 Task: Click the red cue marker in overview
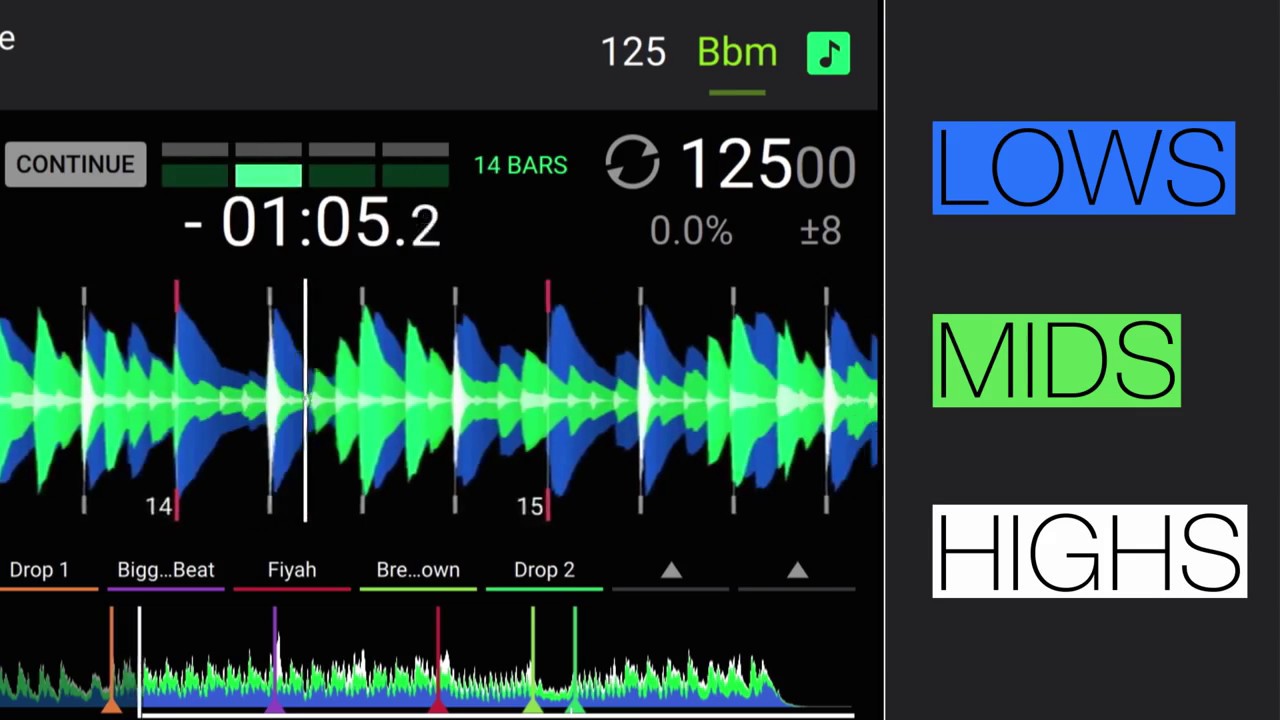(x=438, y=660)
